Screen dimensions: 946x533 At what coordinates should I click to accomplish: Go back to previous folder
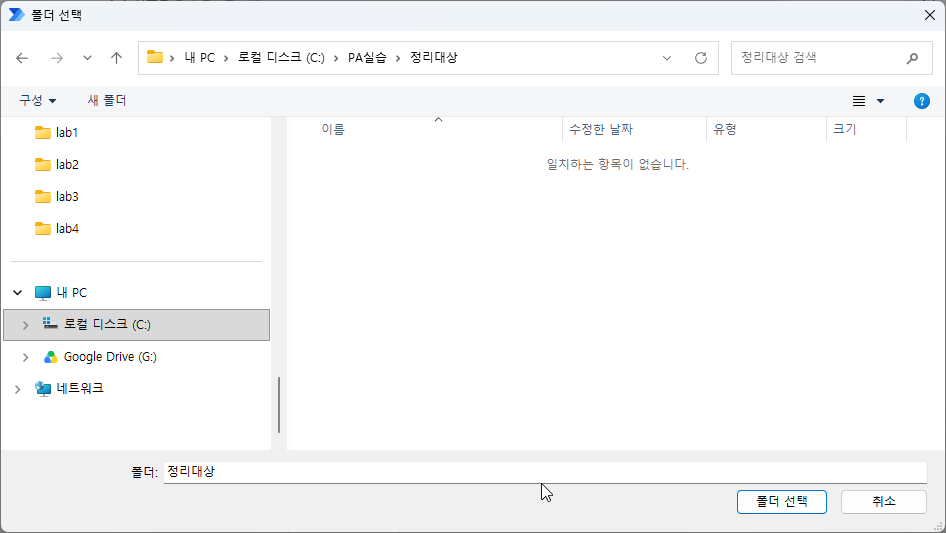point(22,58)
